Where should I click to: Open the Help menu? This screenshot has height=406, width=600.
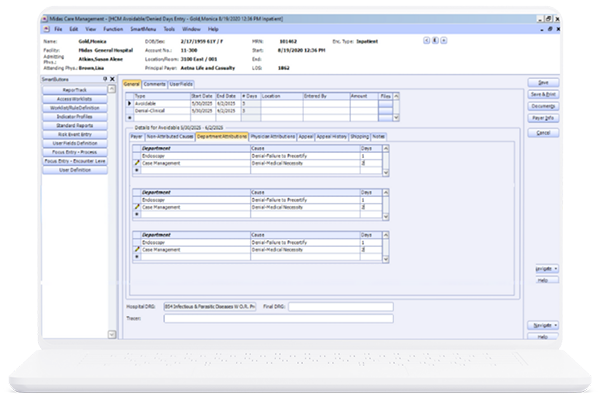point(213,29)
